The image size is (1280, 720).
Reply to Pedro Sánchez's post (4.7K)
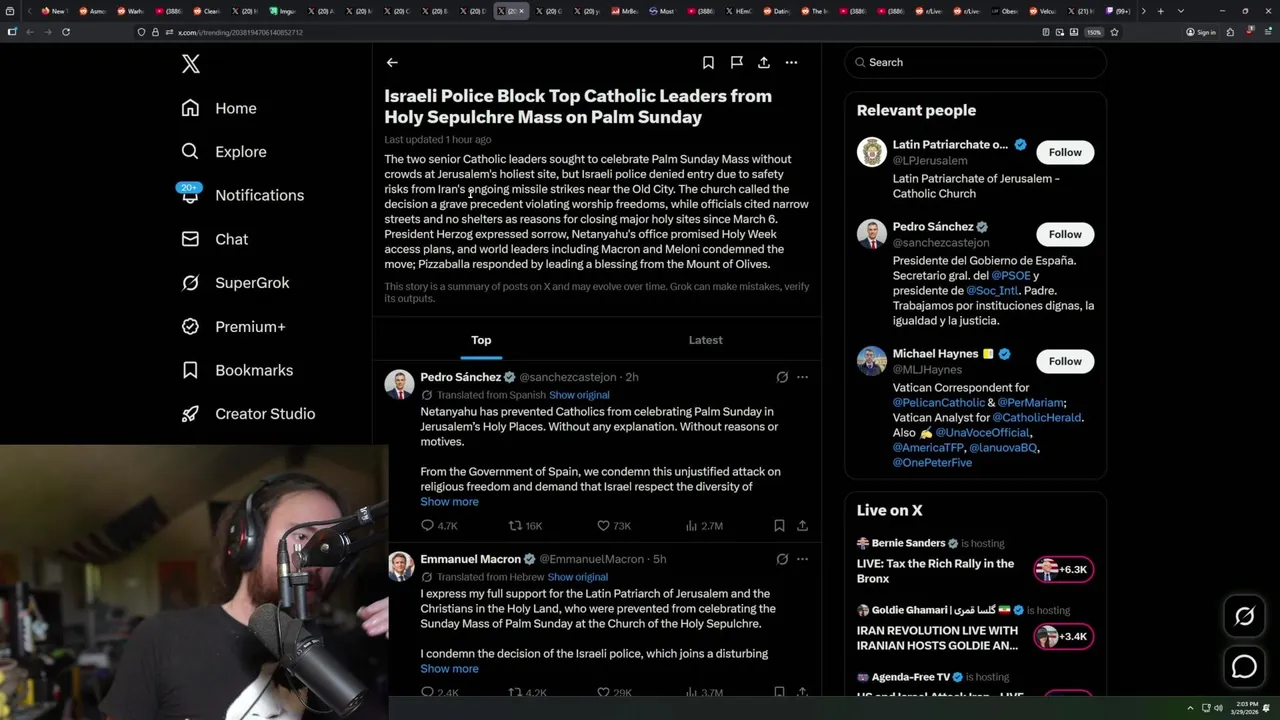[439, 525]
